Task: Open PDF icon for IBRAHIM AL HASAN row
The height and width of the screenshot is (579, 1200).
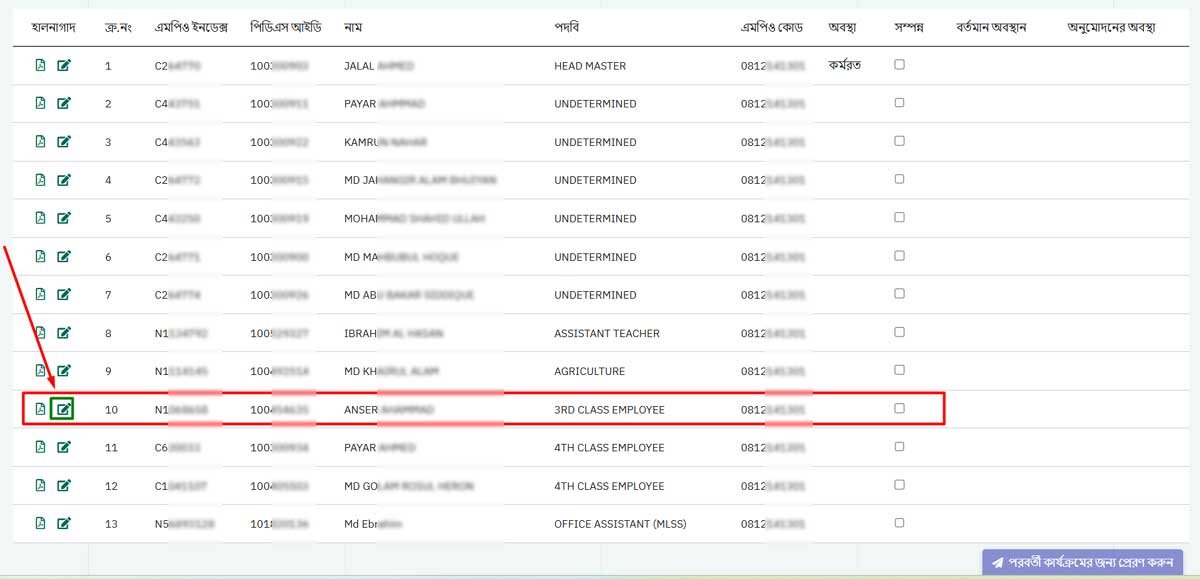Action: point(41,333)
